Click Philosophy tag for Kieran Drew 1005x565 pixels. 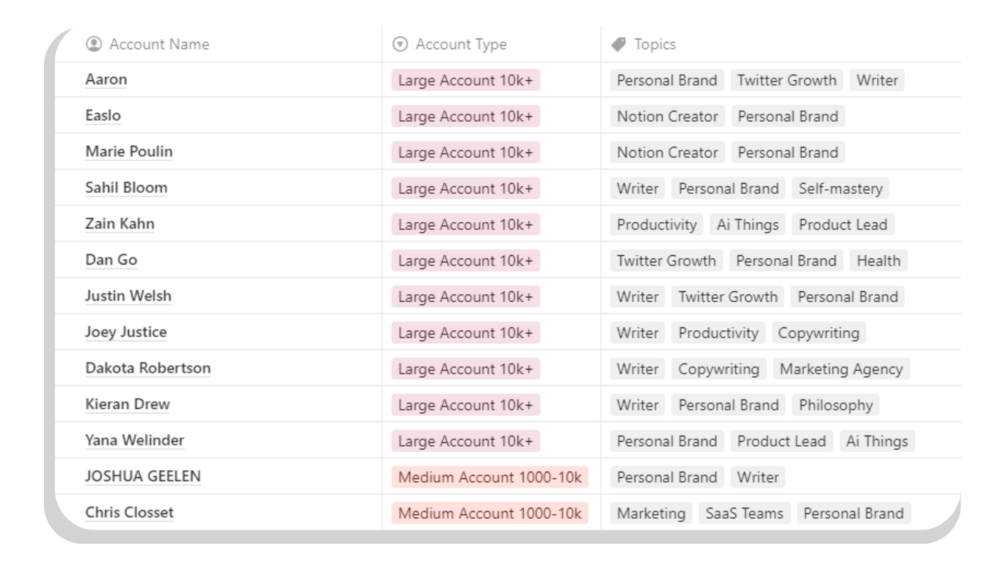click(x=836, y=405)
